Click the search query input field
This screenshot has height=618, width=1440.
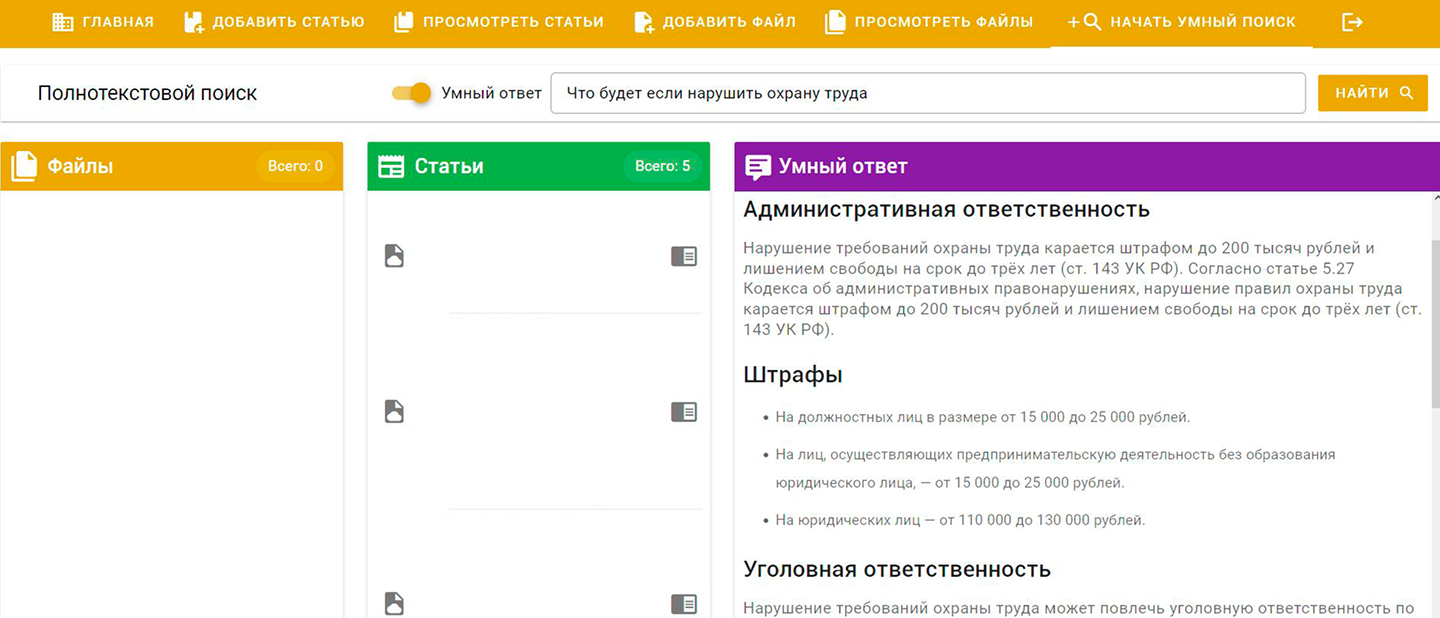click(927, 93)
